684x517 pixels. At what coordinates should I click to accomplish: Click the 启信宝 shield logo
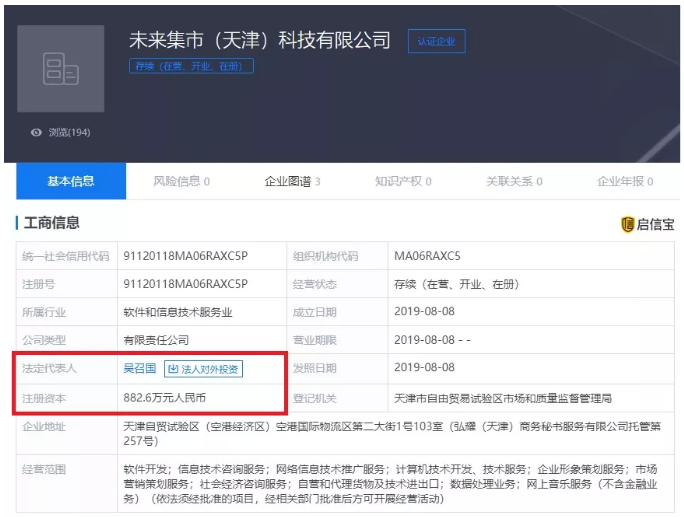click(627, 224)
